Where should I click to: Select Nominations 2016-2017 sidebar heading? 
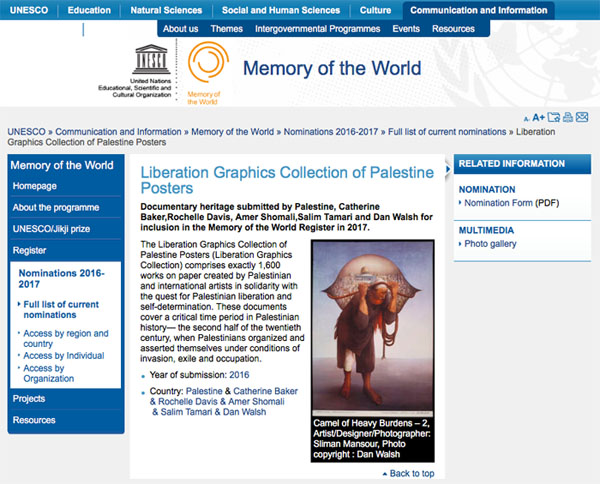61,279
